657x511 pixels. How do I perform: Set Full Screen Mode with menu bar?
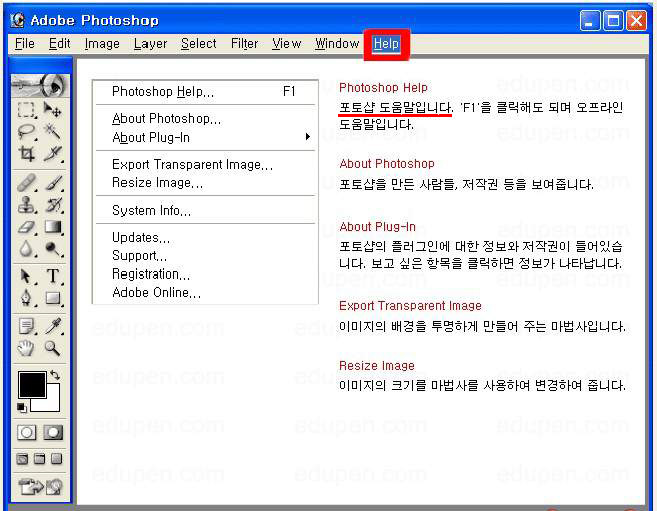tap(40, 459)
